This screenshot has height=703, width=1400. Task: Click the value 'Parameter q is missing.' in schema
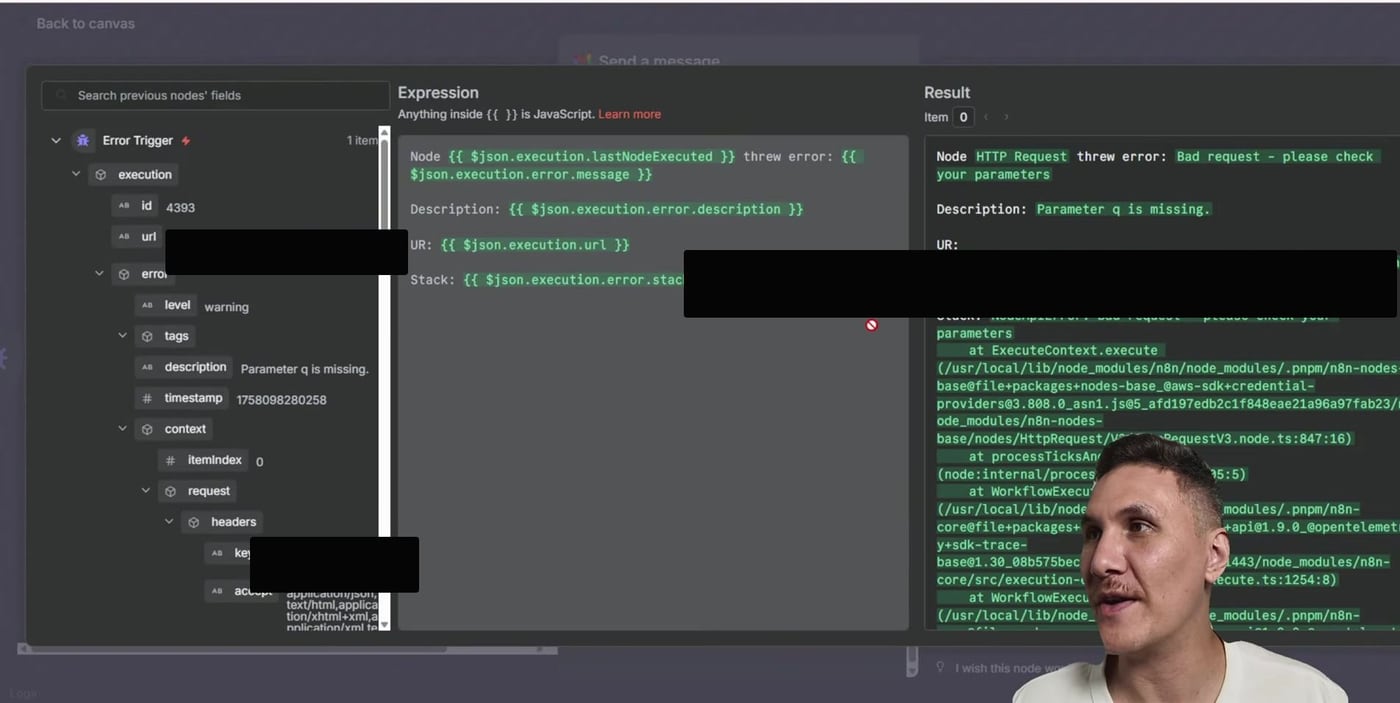pyautogui.click(x=305, y=369)
